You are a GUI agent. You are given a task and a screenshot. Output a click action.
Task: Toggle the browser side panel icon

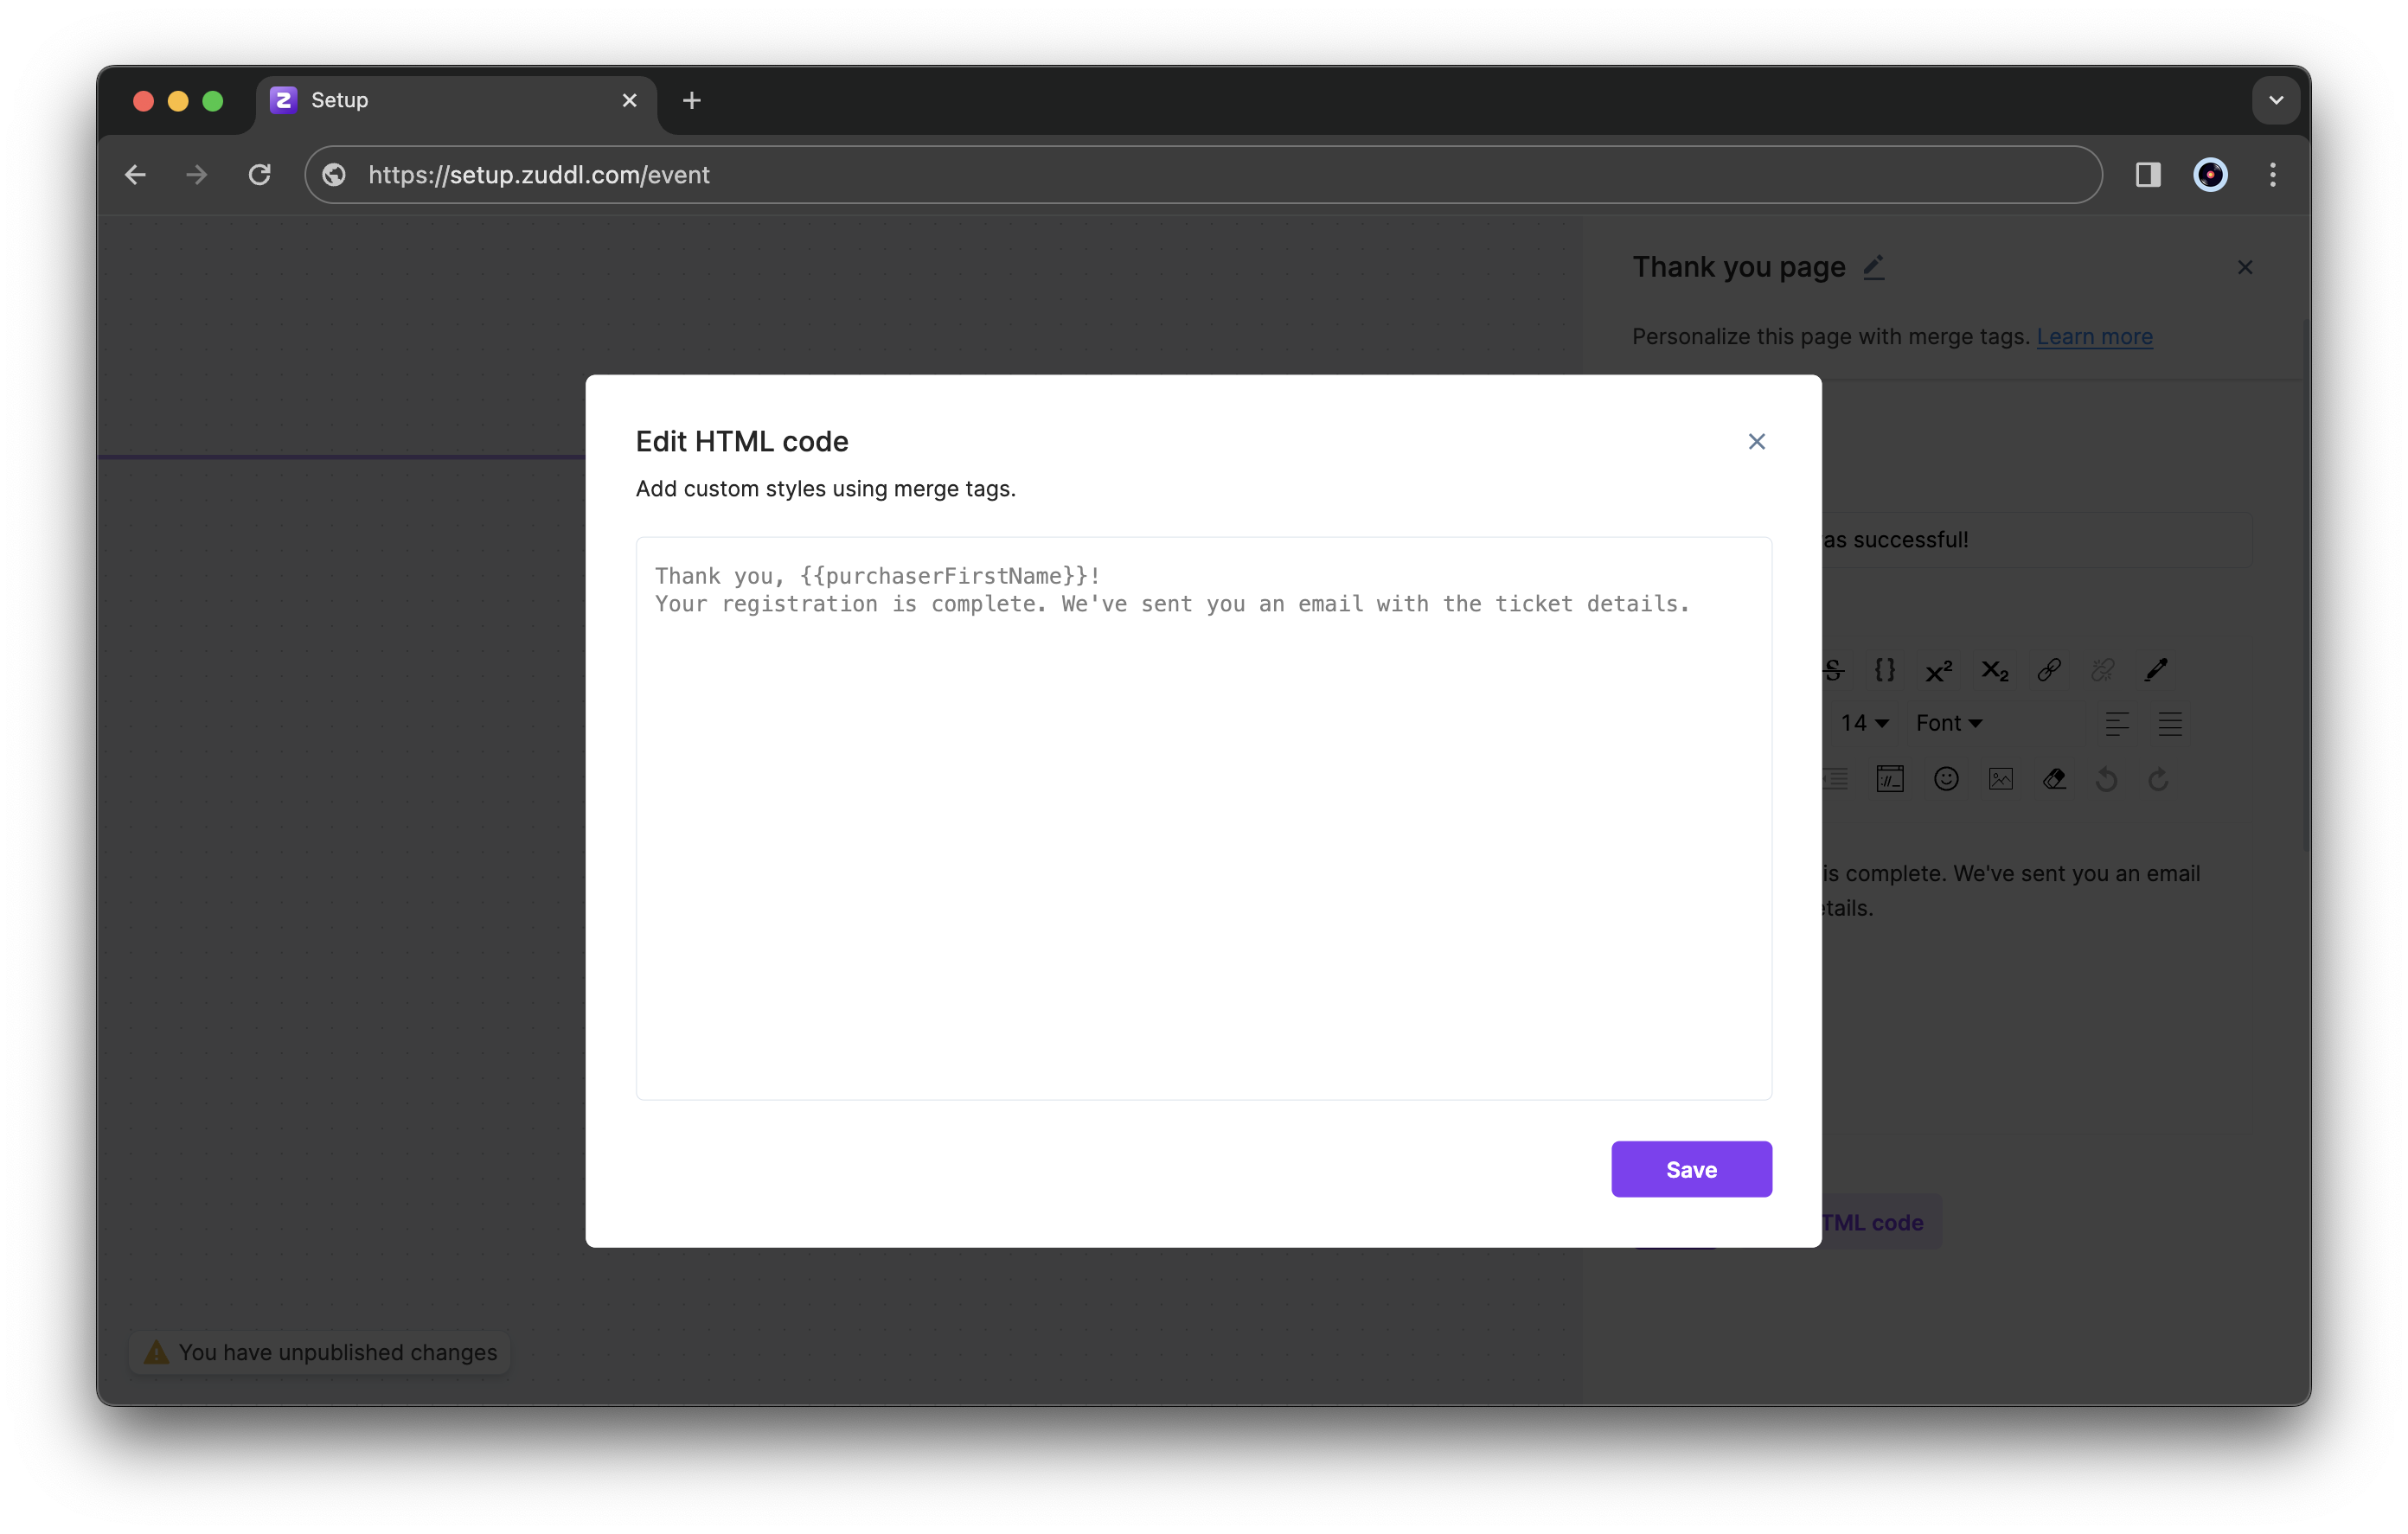(2148, 175)
